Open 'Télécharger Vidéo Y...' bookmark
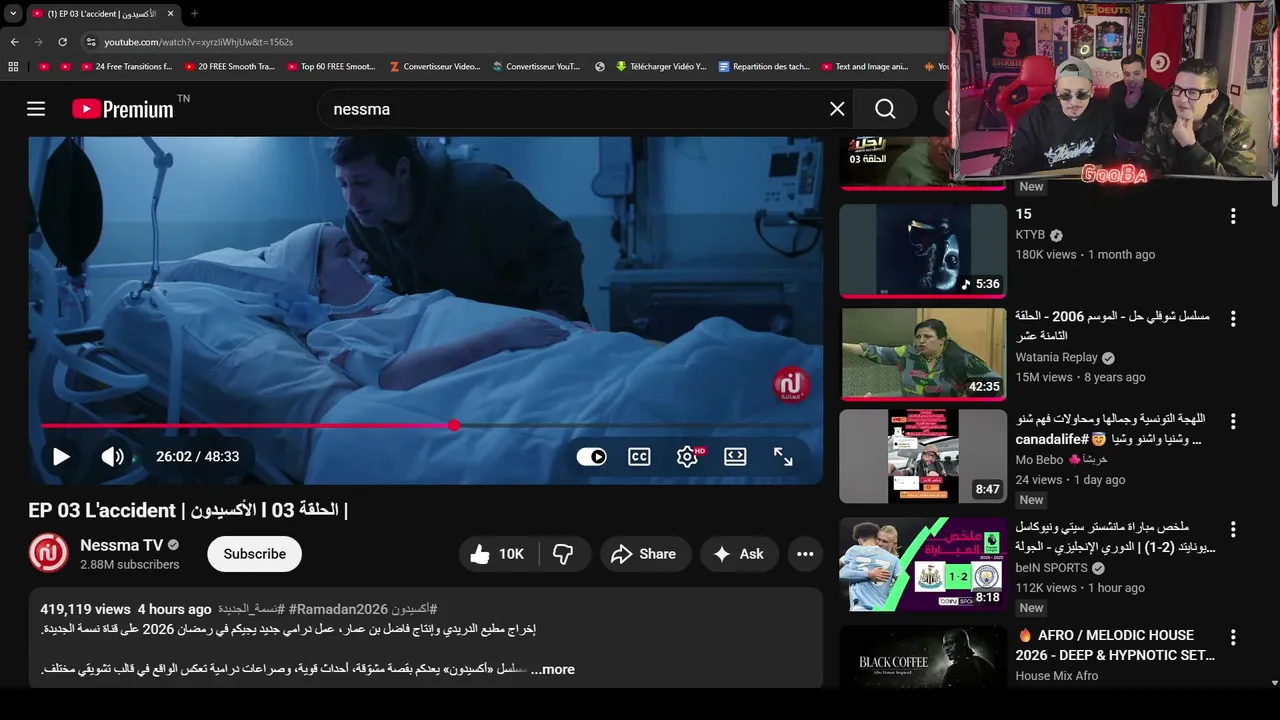This screenshot has height=720, width=1280. click(661, 67)
